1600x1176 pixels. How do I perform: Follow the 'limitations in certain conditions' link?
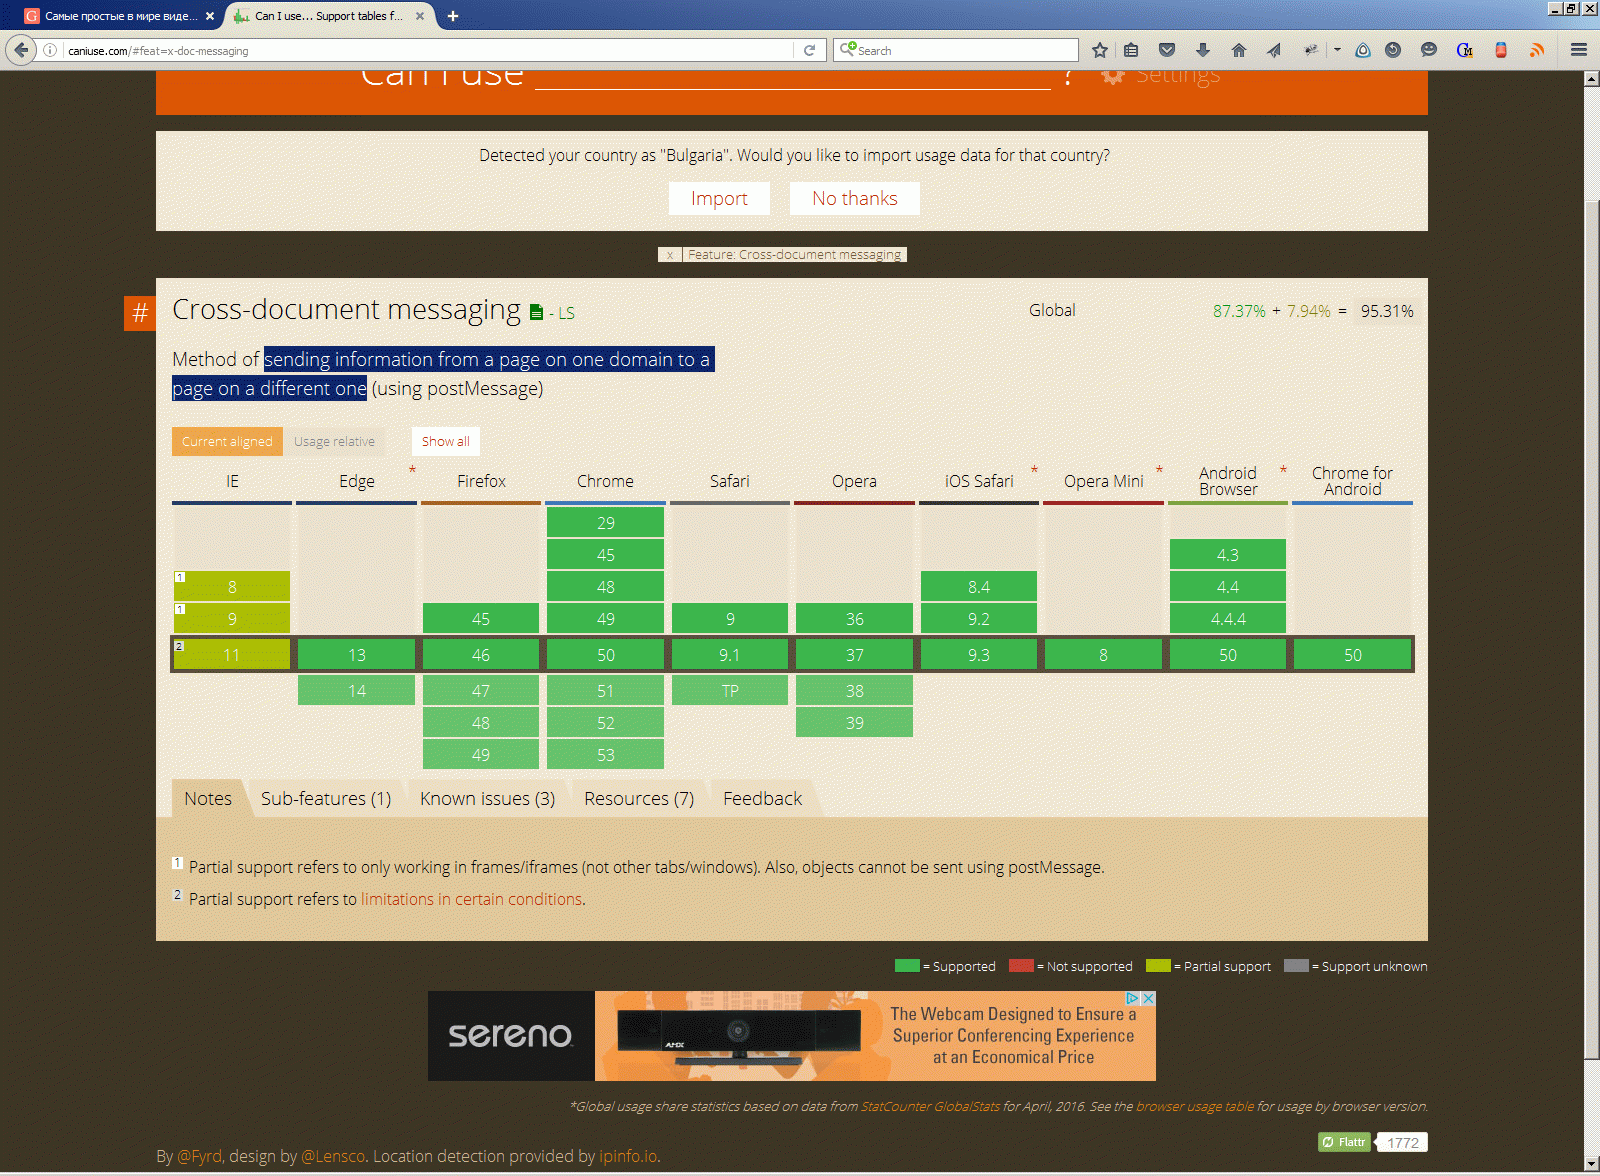[471, 899]
